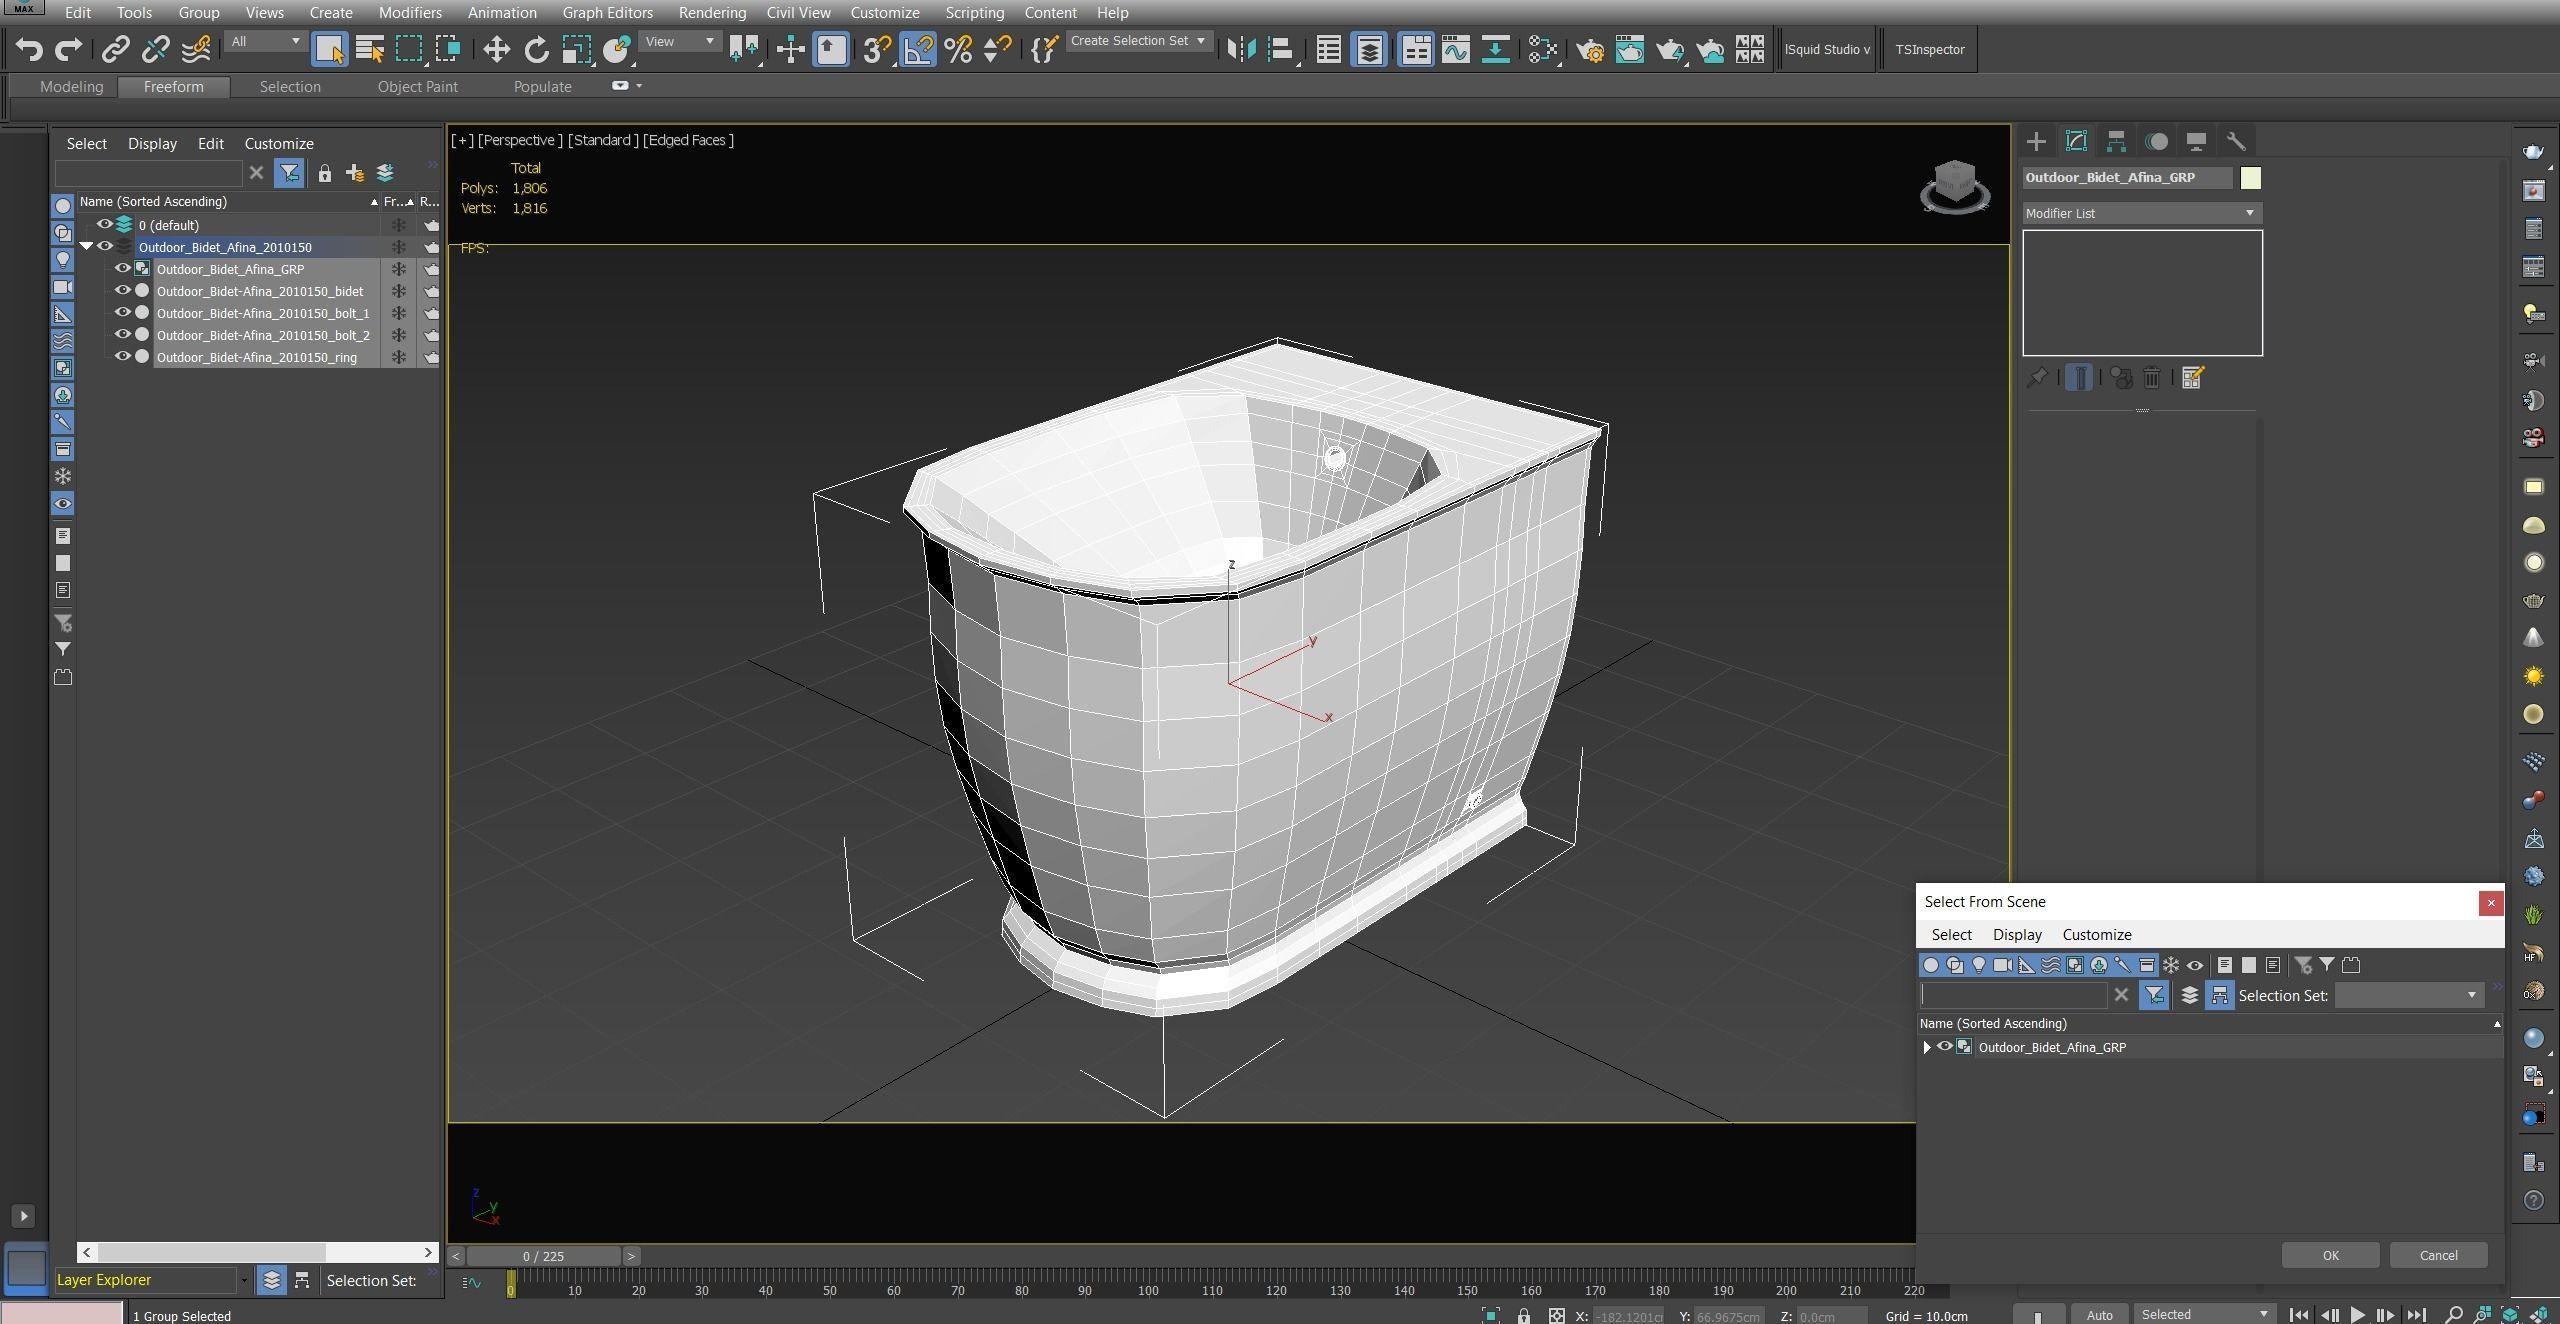Click the Perspective viewport label
The height and width of the screenshot is (1324, 2560).
click(519, 140)
